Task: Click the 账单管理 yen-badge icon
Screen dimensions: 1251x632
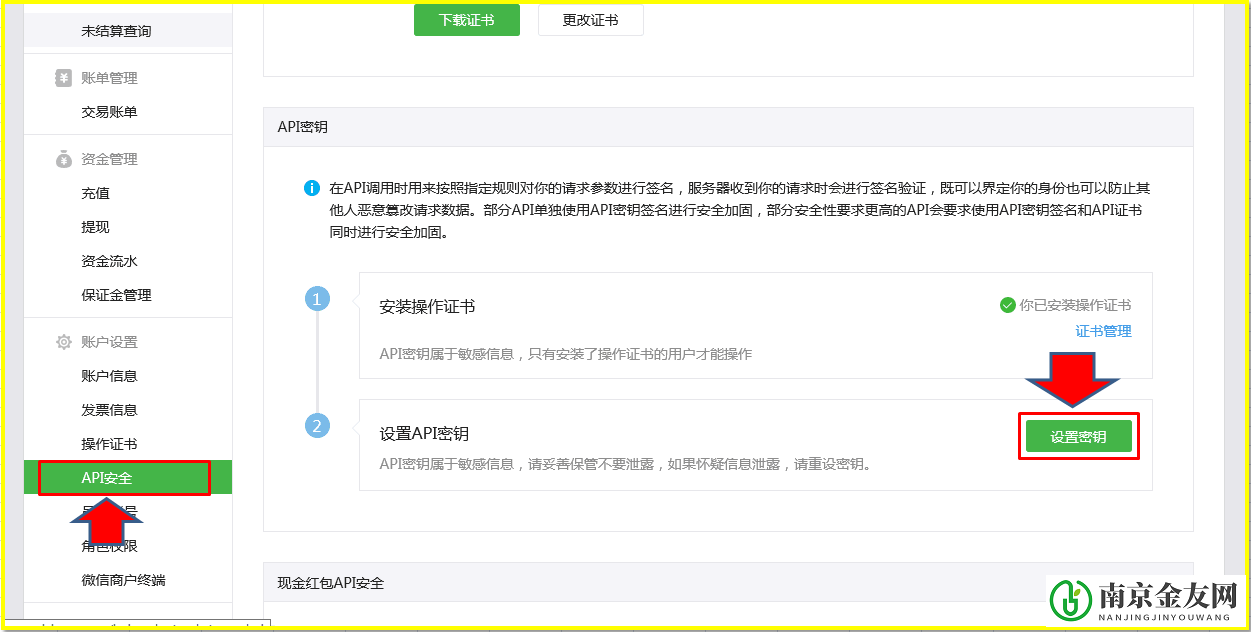Action: [62, 78]
